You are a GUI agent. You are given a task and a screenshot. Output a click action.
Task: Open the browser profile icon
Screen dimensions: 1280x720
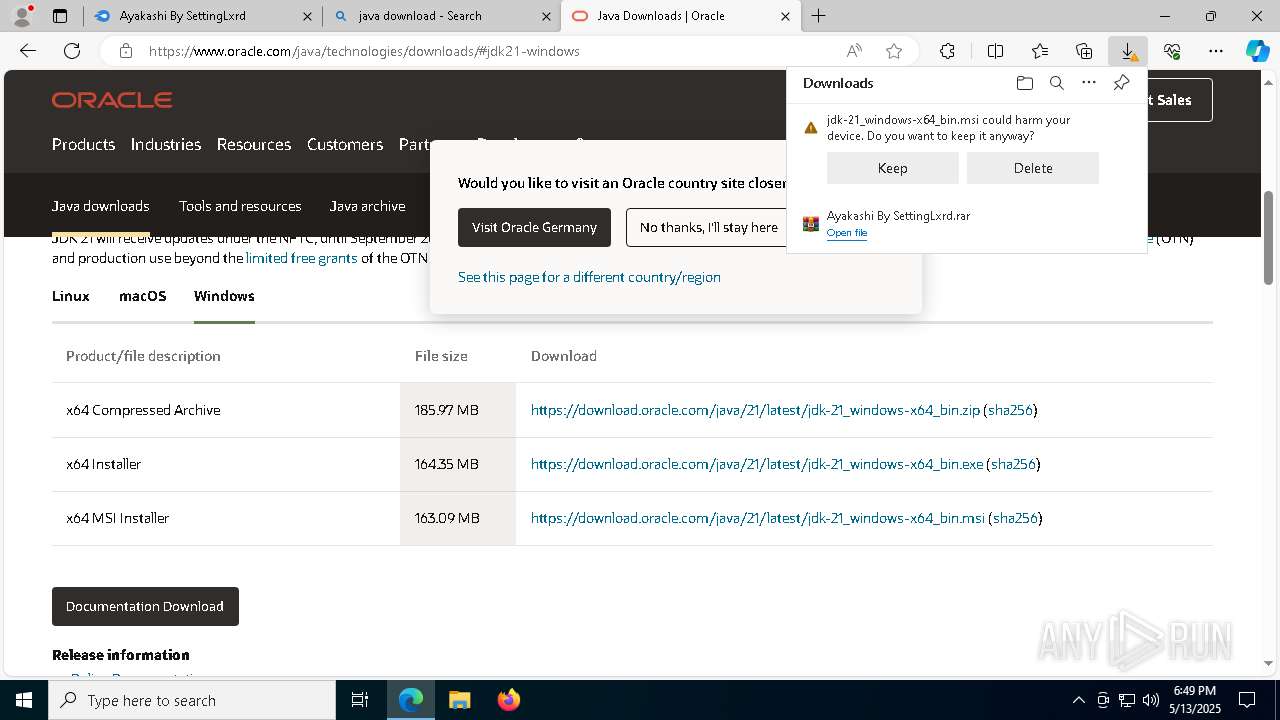(21, 16)
